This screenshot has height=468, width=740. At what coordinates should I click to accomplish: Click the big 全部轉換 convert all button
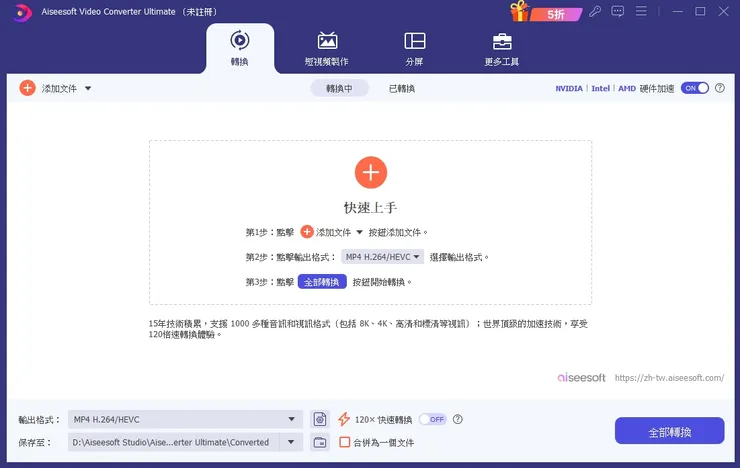pyautogui.click(x=669, y=431)
